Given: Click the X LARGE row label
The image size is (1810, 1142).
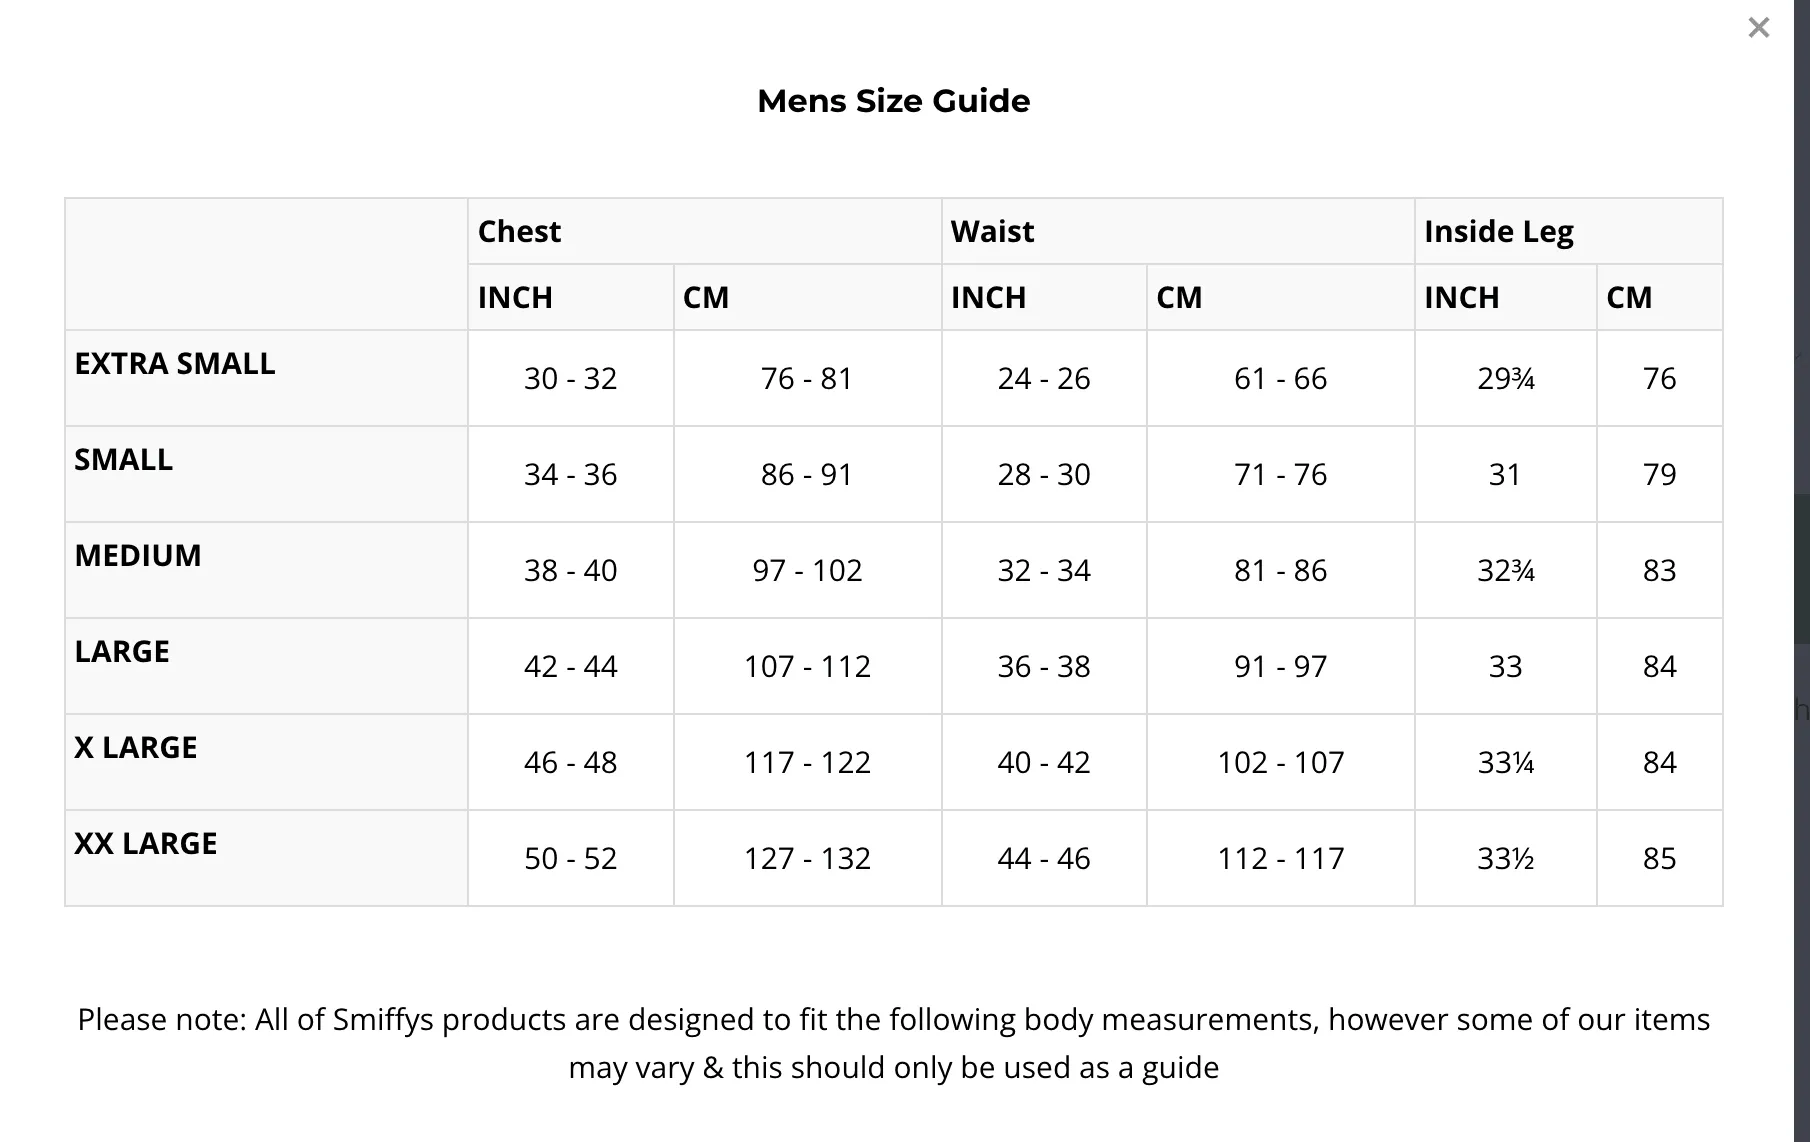Looking at the screenshot, I should click(x=136, y=747).
